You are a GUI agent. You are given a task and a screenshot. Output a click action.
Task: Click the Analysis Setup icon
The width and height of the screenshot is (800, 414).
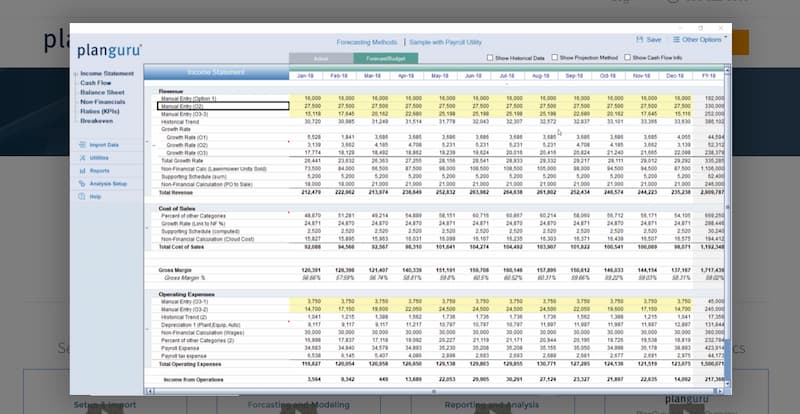(x=82, y=183)
